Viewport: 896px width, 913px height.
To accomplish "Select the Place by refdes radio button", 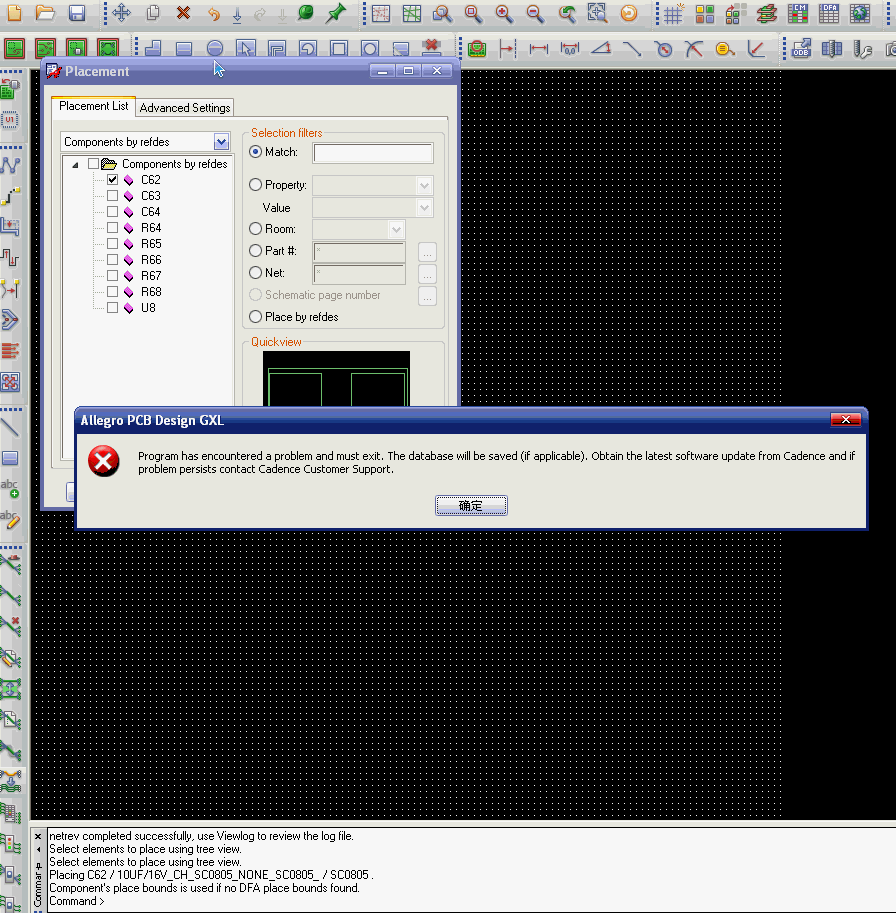I will point(255,317).
